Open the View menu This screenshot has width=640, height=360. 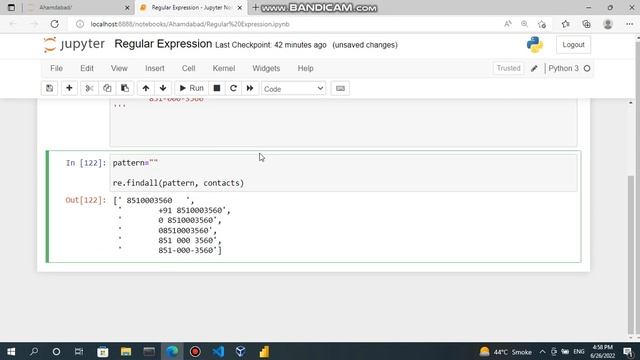pyautogui.click(x=119, y=69)
